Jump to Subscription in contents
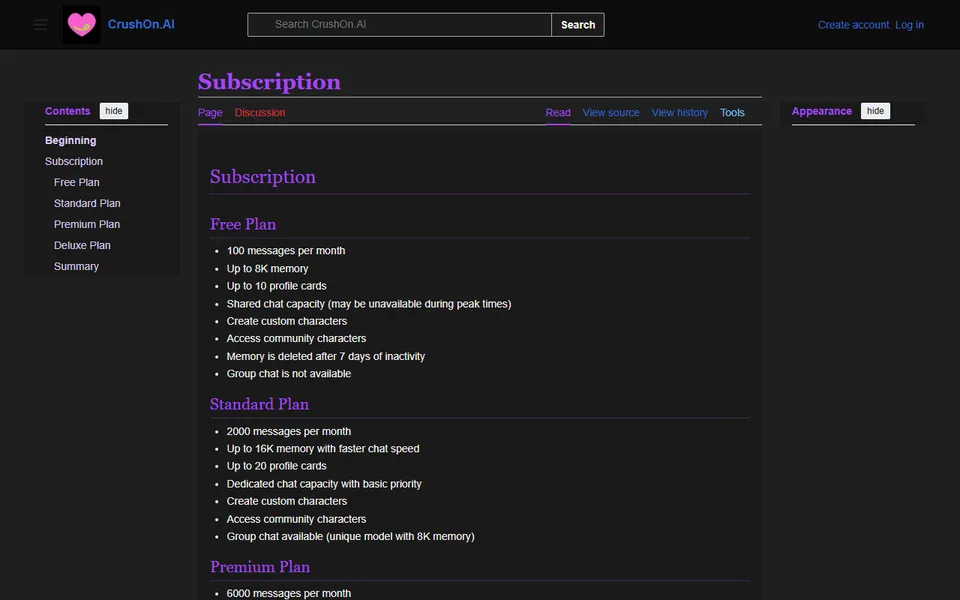 click(x=73, y=161)
